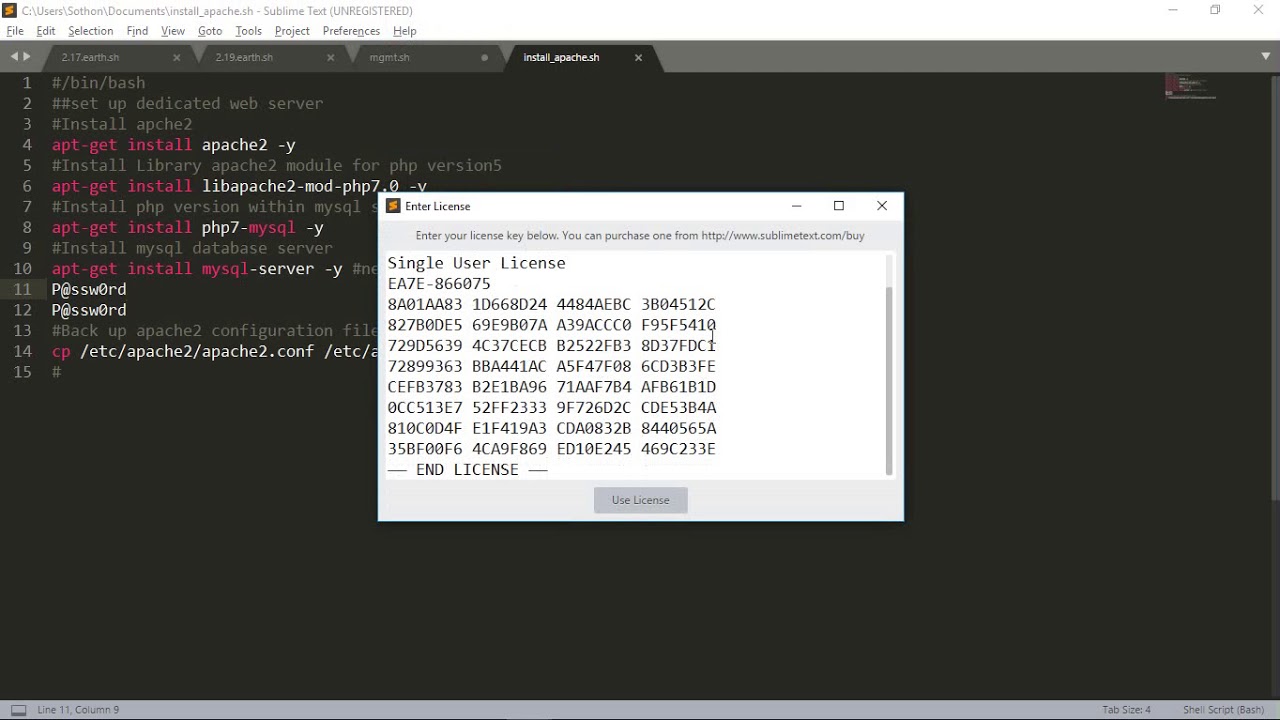
Task: Open the View menu
Action: tap(173, 31)
